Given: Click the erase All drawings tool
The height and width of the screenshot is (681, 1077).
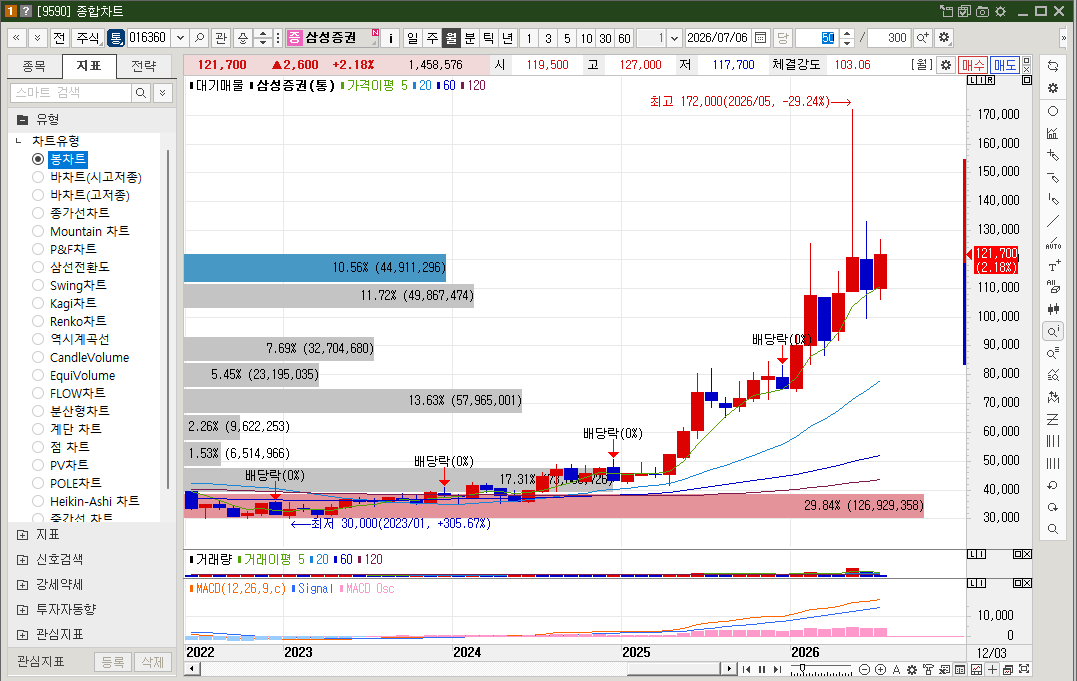Looking at the screenshot, I should (1053, 287).
